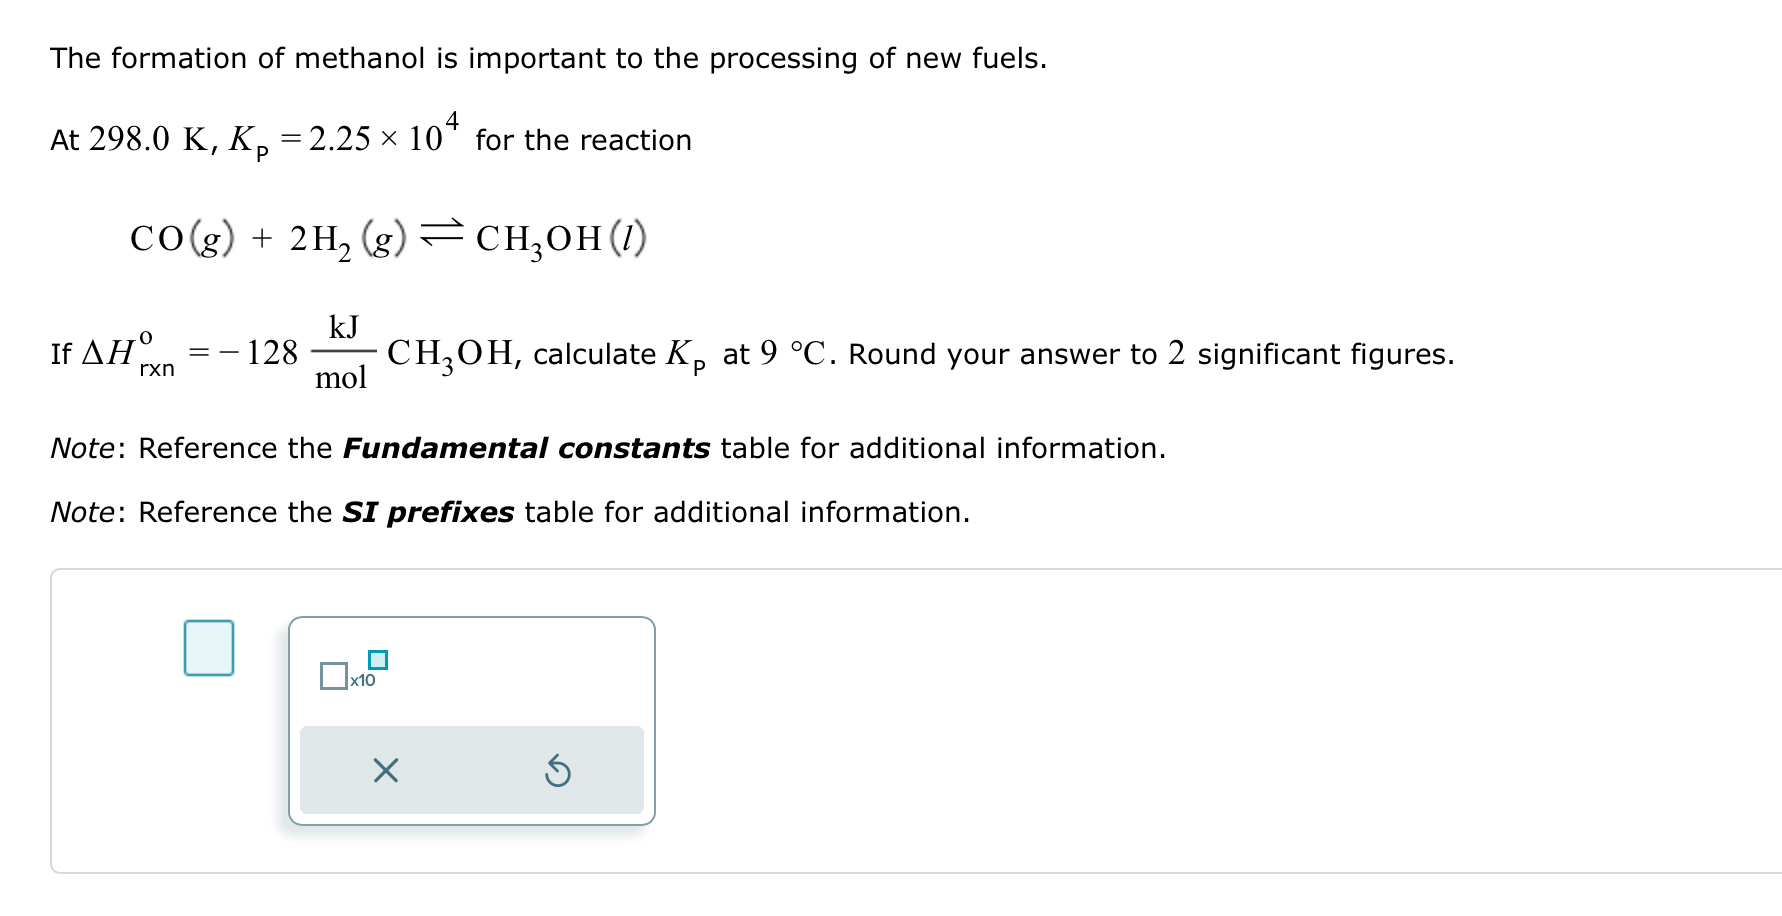Select the exponent box of the x10 icon
Screen dimensions: 1782x916
[x=378, y=659]
